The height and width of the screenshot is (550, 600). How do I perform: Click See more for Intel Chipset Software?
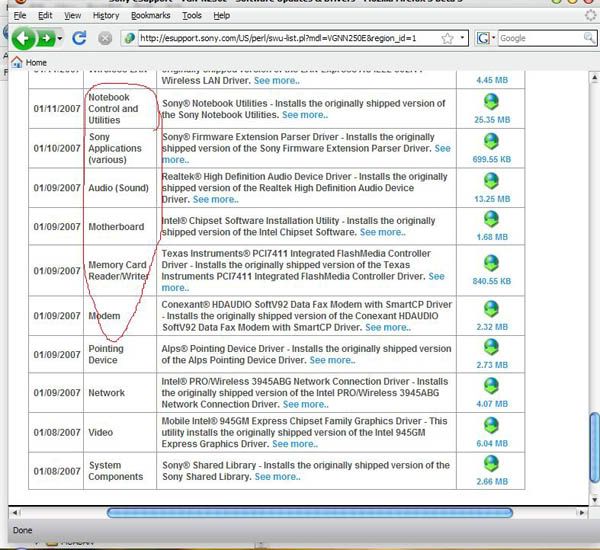[383, 232]
